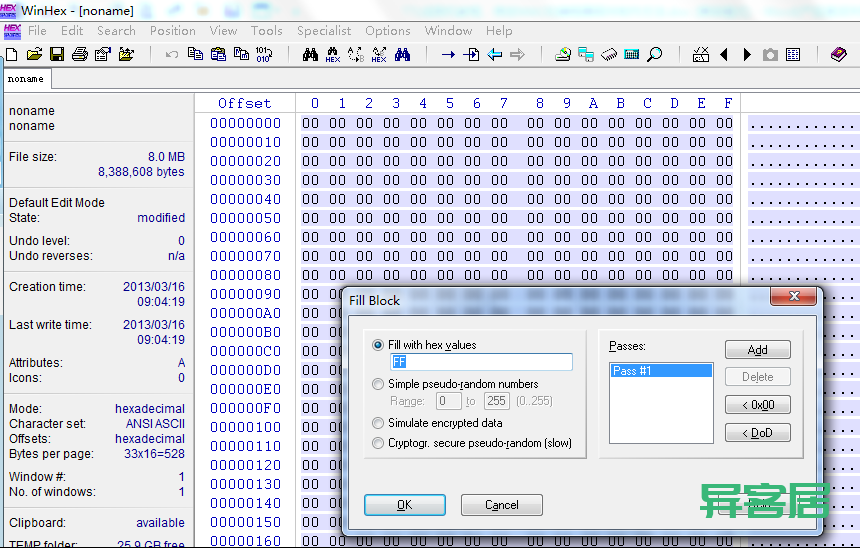Open the Position menu
The width and height of the screenshot is (860, 548).
pos(173,31)
